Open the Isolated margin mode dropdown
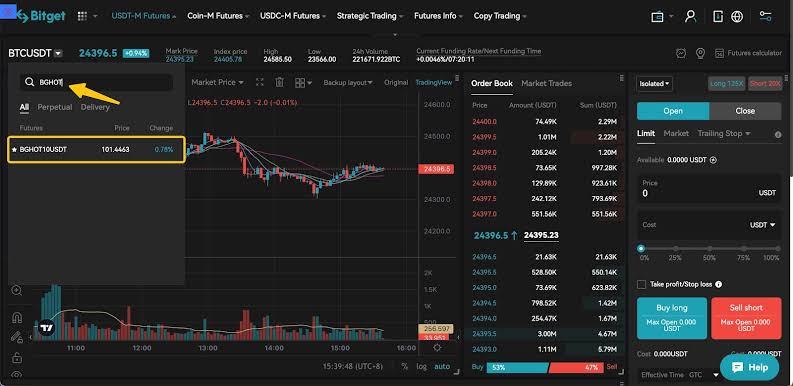793x386 pixels. tap(654, 83)
